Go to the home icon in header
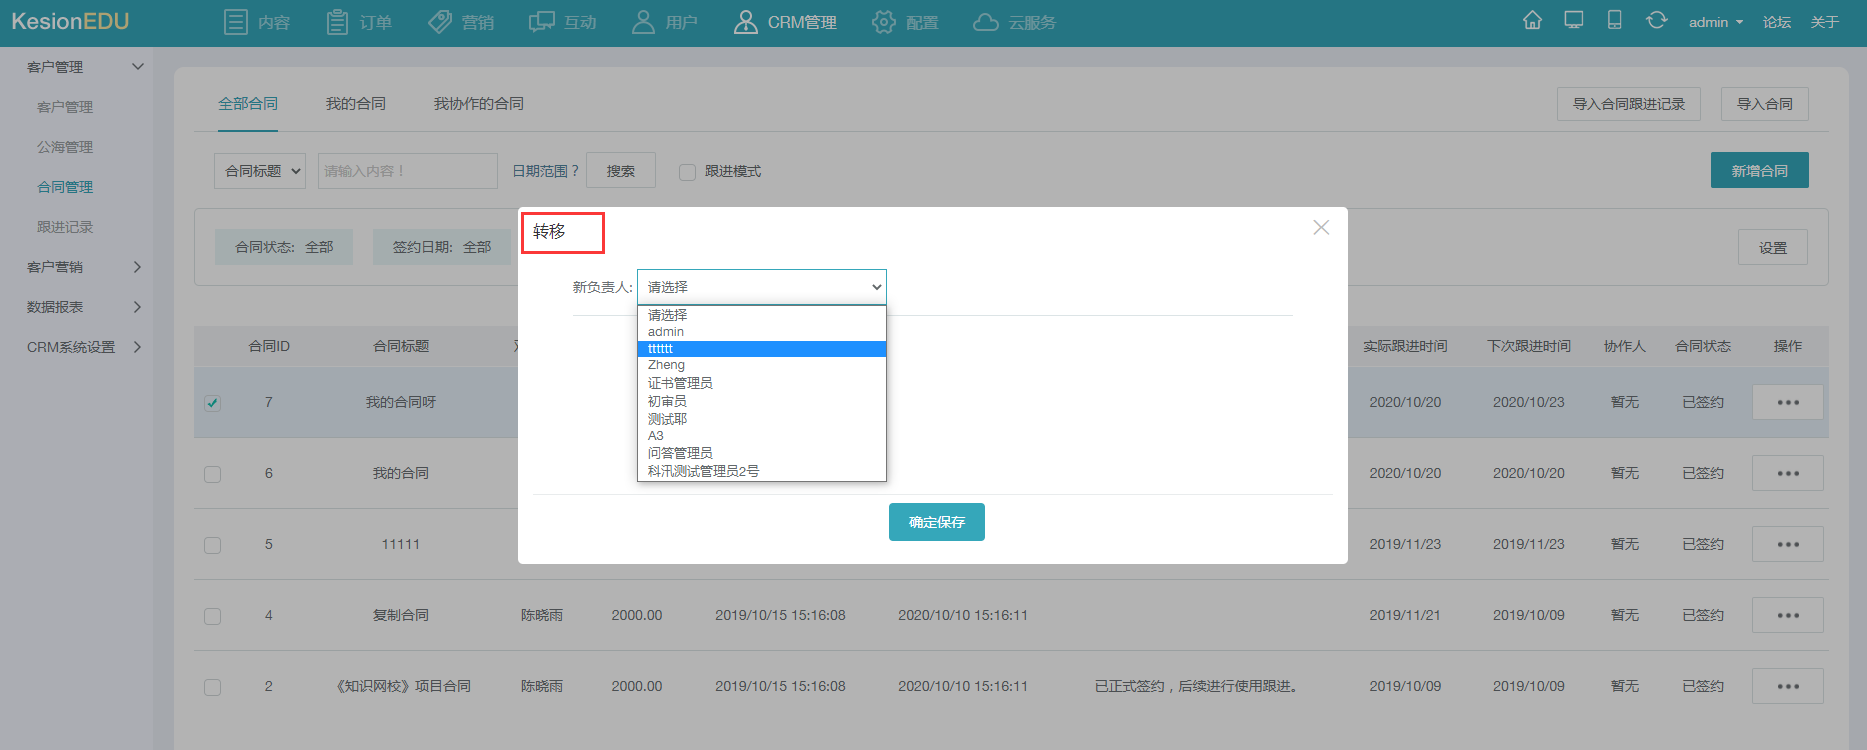This screenshot has width=1867, height=750. point(1532,21)
